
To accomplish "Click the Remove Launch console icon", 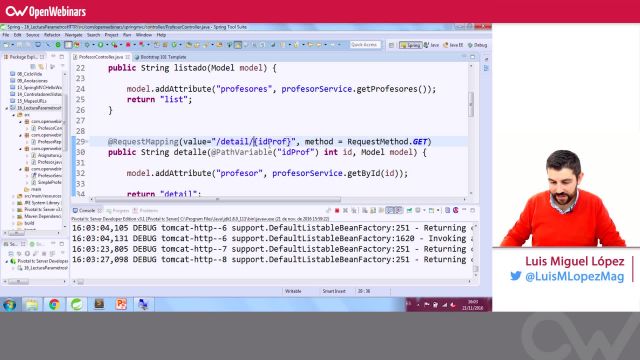I will pos(345,211).
